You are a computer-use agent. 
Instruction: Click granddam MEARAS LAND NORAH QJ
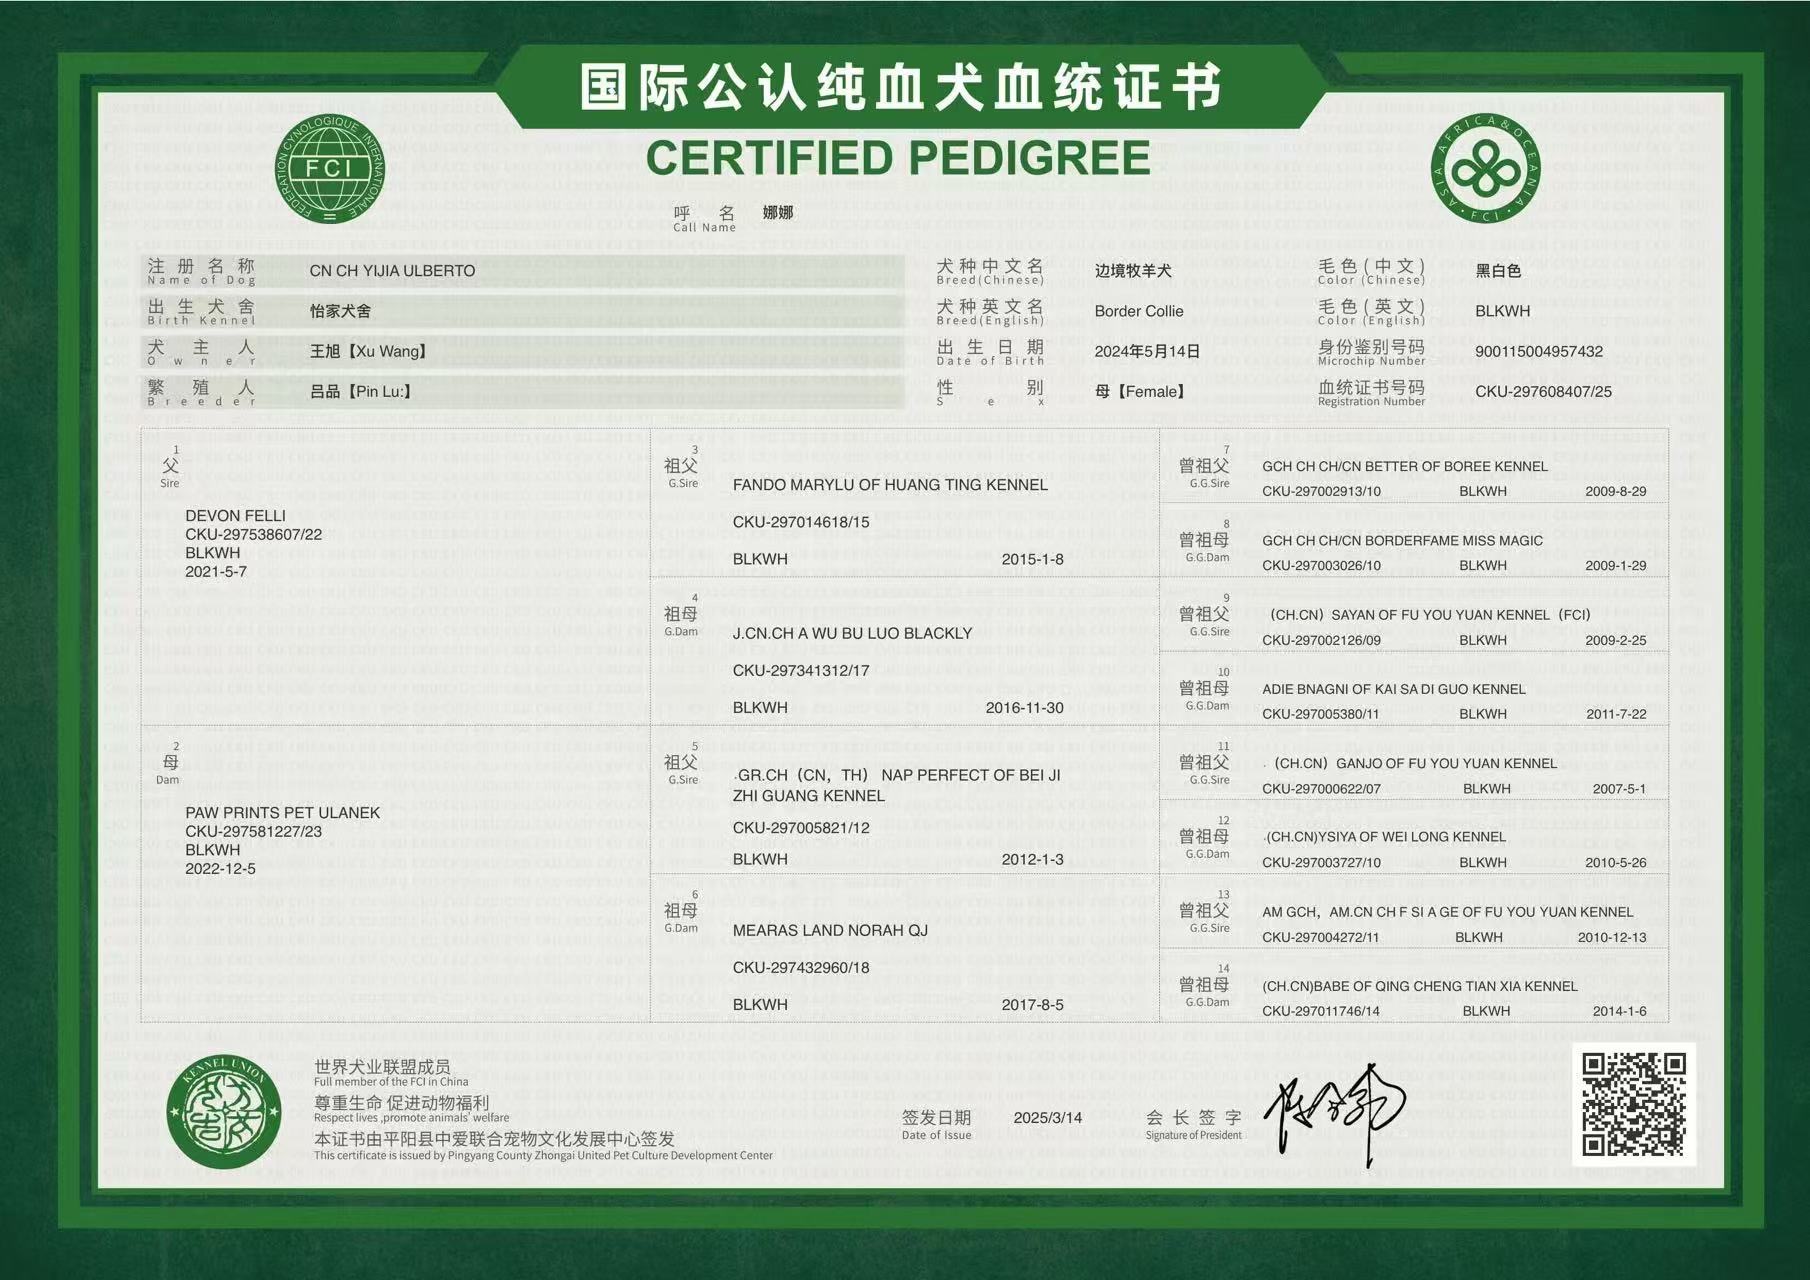[x=830, y=931]
